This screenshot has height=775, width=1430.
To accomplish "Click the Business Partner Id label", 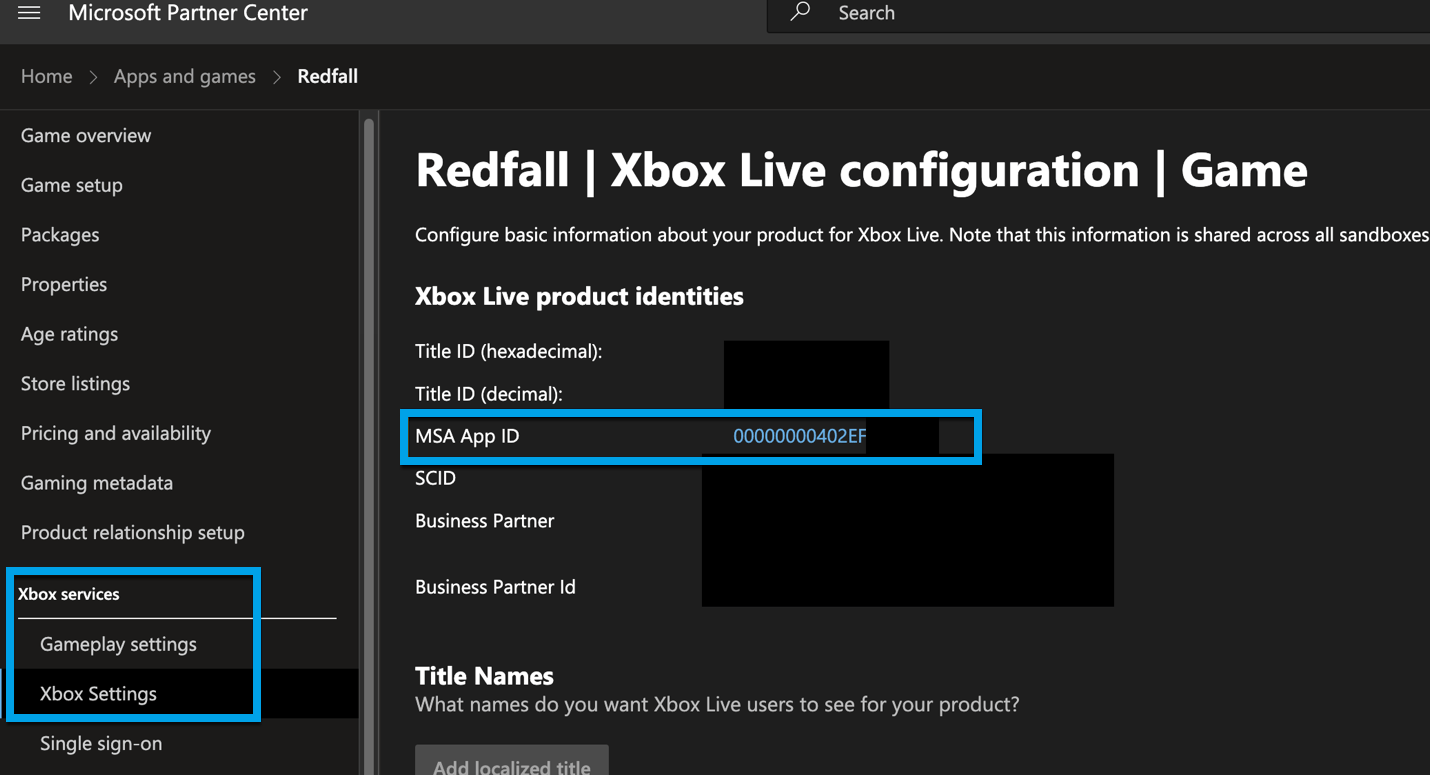I will [x=495, y=587].
